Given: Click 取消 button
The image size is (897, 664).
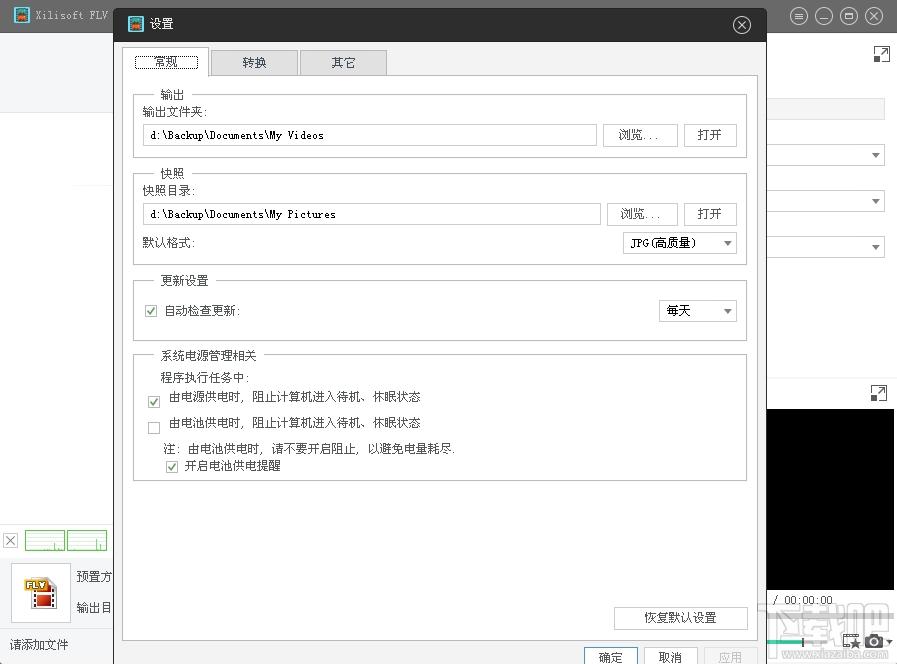Looking at the screenshot, I should pyautogui.click(x=670, y=657).
